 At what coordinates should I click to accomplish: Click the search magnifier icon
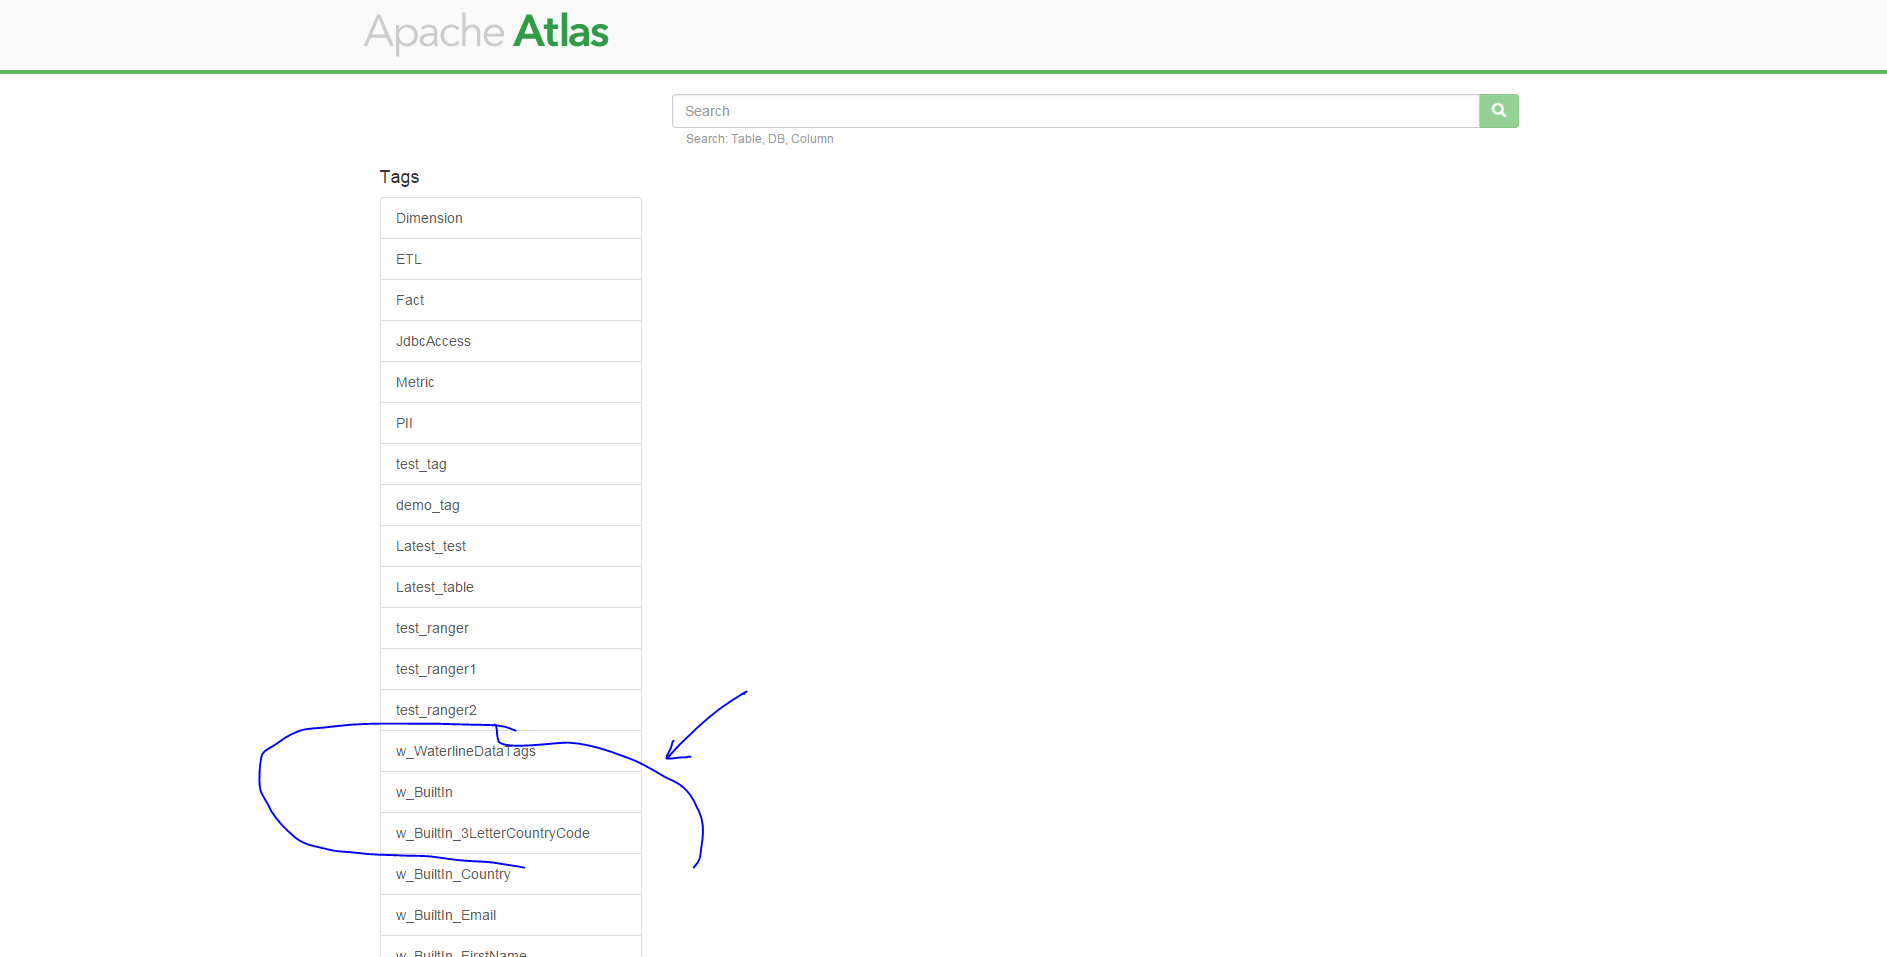point(1497,111)
